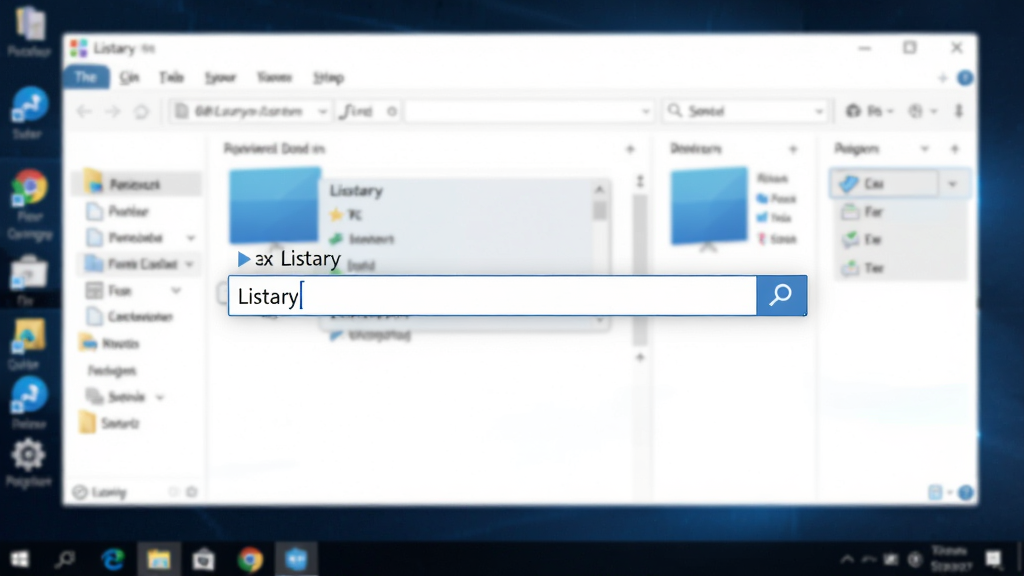Click the dark round icon right of the toolbar search field
This screenshot has height=576, width=1024.
[853, 111]
